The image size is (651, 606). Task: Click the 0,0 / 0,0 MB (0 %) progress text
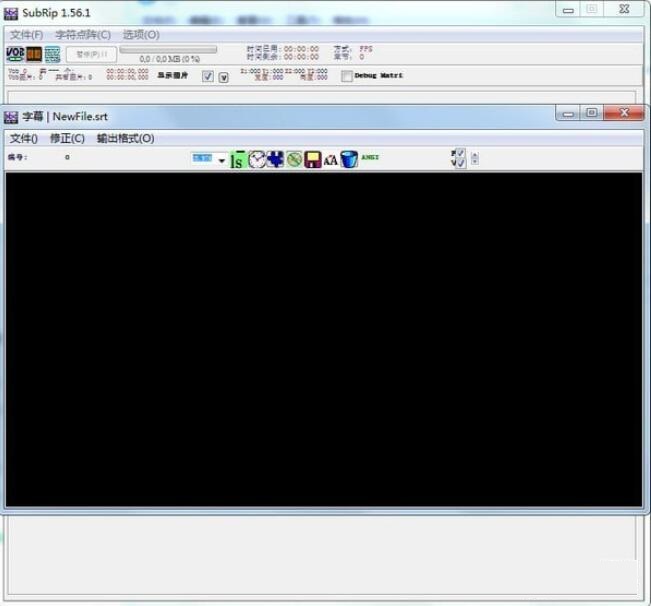tap(169, 59)
